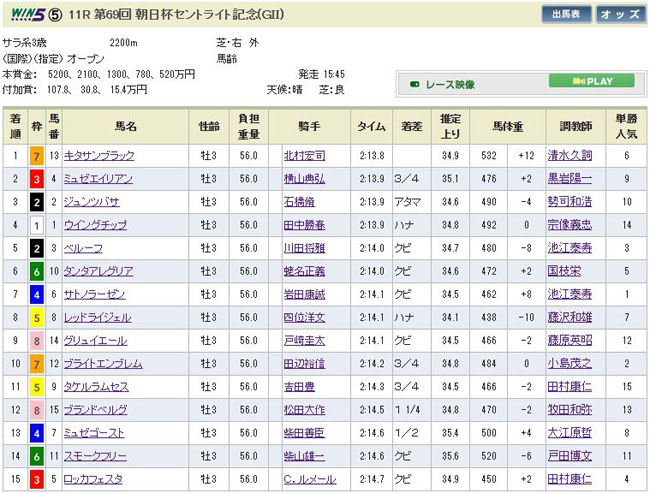Click the red frame 3 badge for ミュゼエイリアン
This screenshot has height=493, width=650.
tap(35, 179)
